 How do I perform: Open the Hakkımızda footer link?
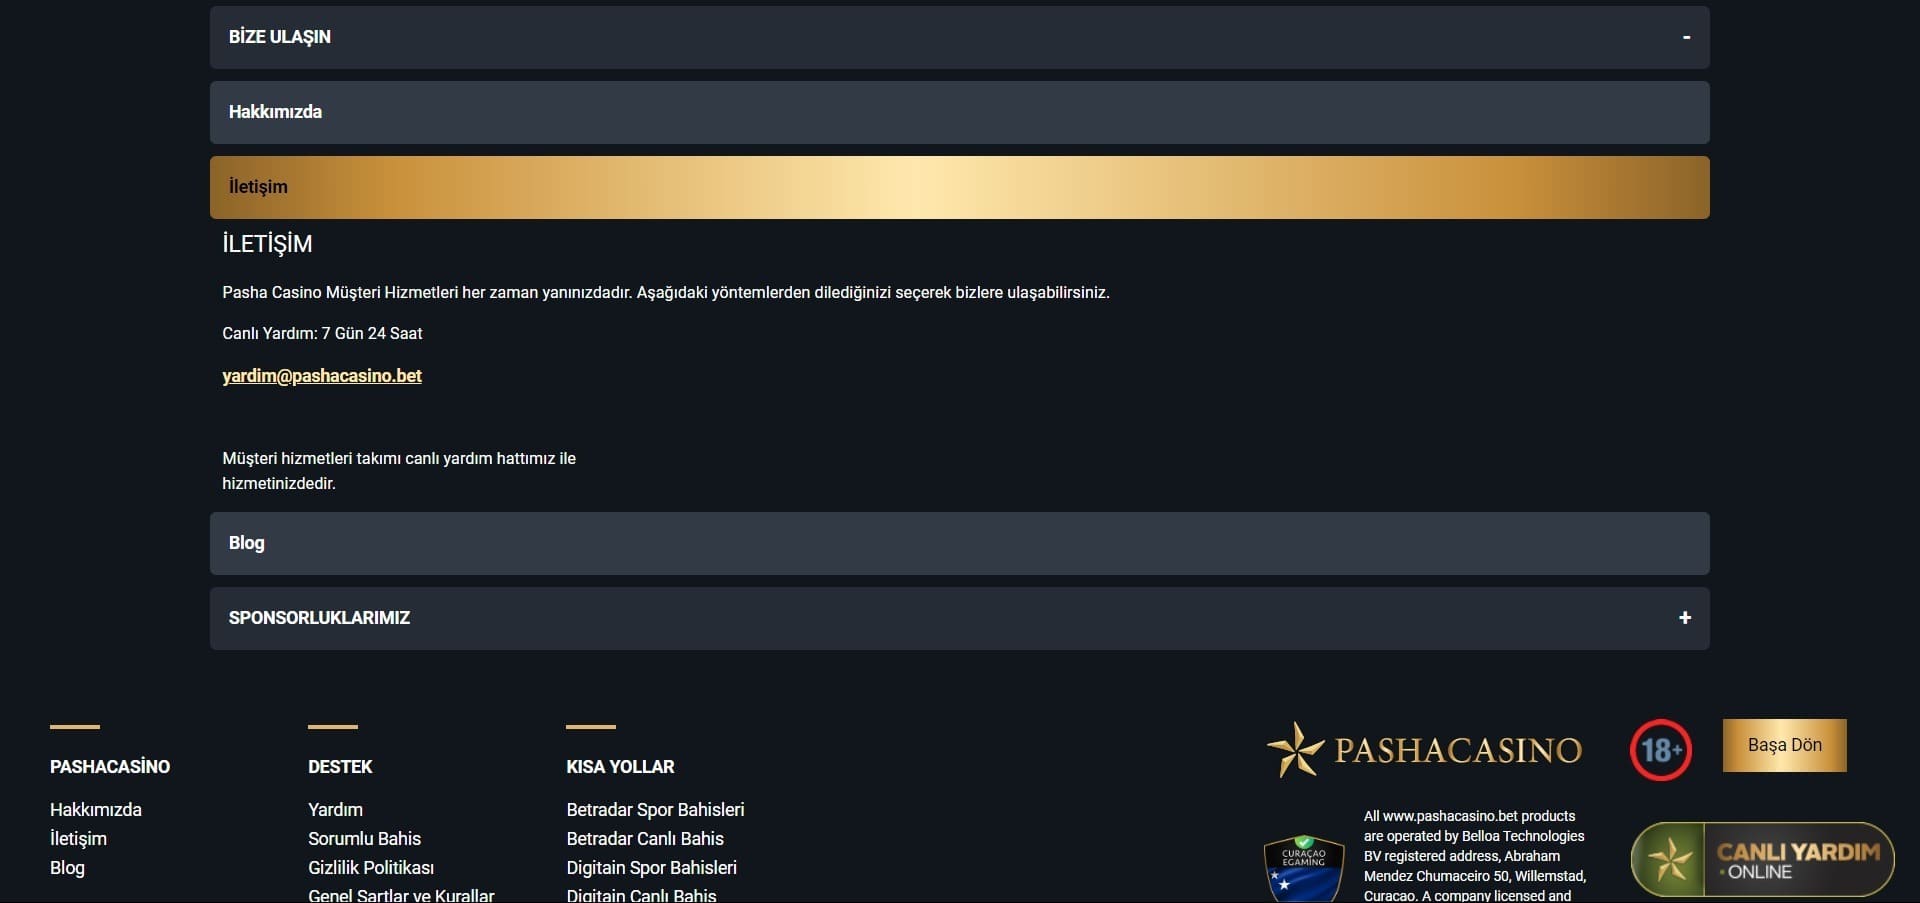(96, 810)
